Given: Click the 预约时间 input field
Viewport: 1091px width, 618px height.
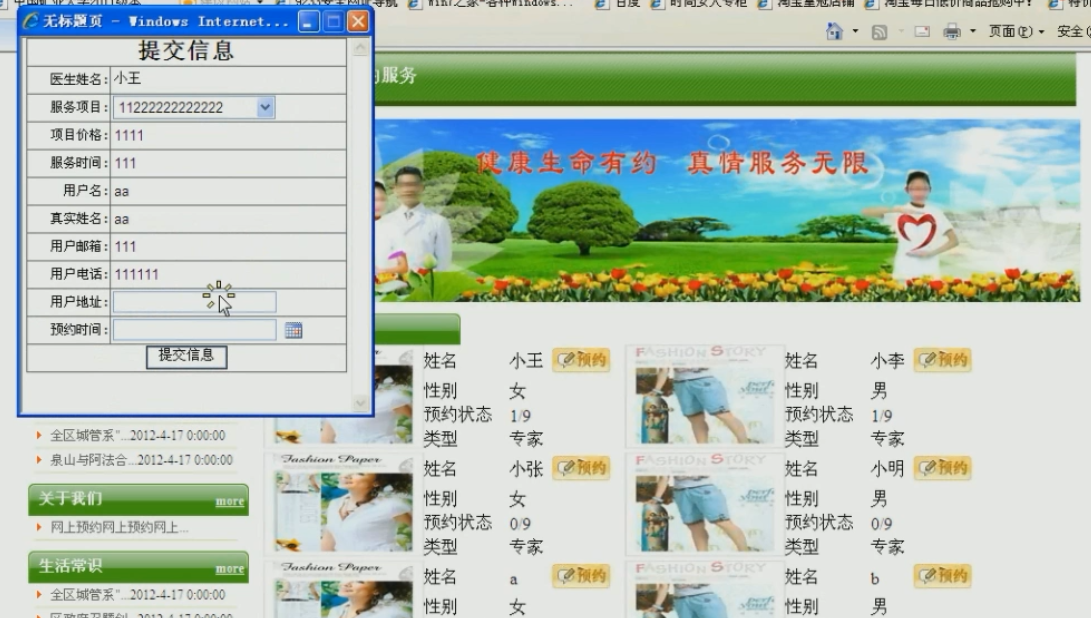Looking at the screenshot, I should tap(194, 330).
